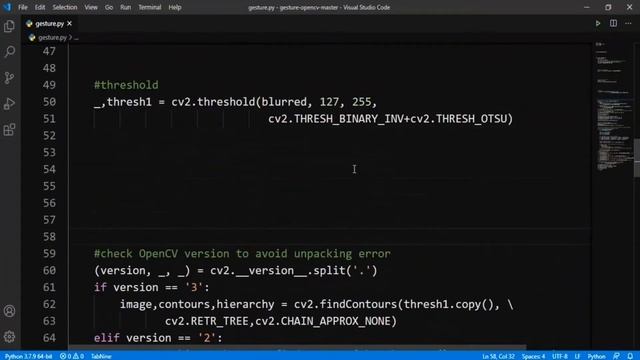Click '#check OpenCV version' comment line

point(242,254)
